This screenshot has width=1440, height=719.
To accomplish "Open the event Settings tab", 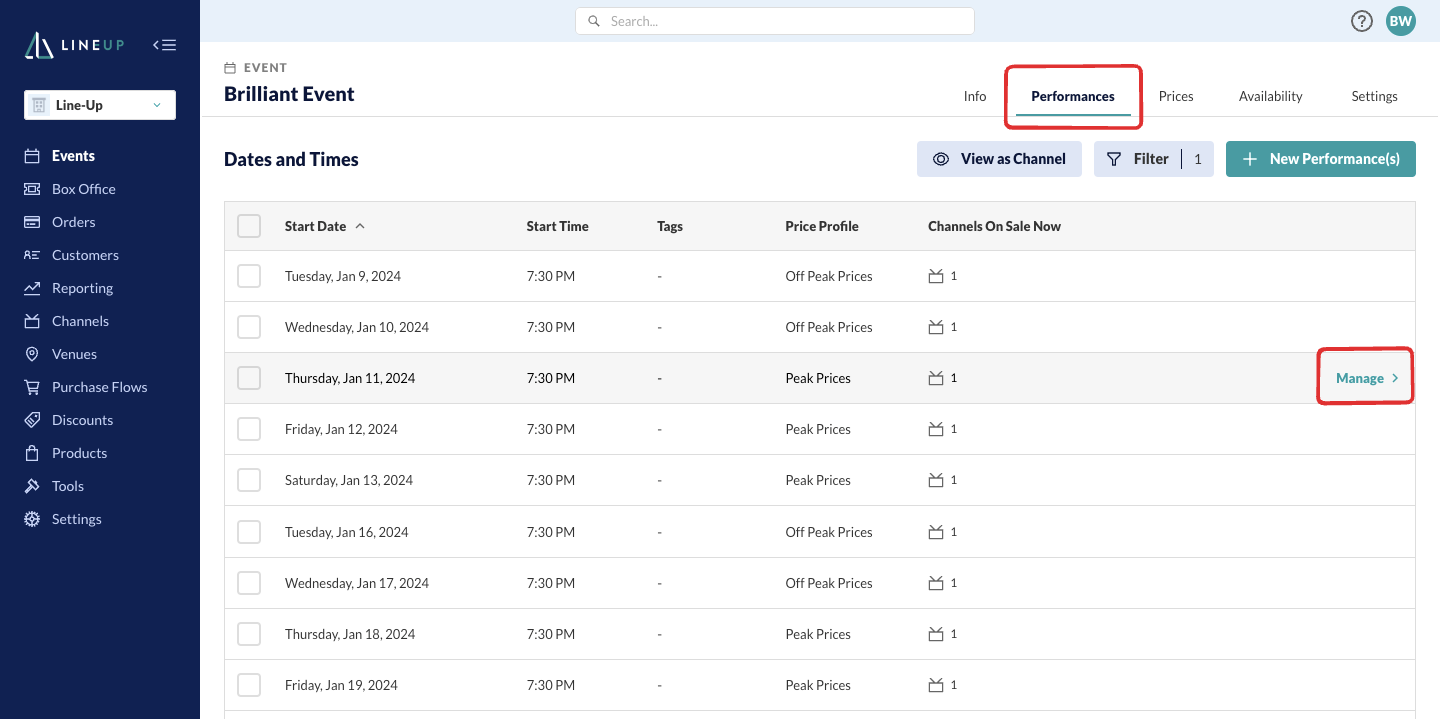I will [1374, 96].
